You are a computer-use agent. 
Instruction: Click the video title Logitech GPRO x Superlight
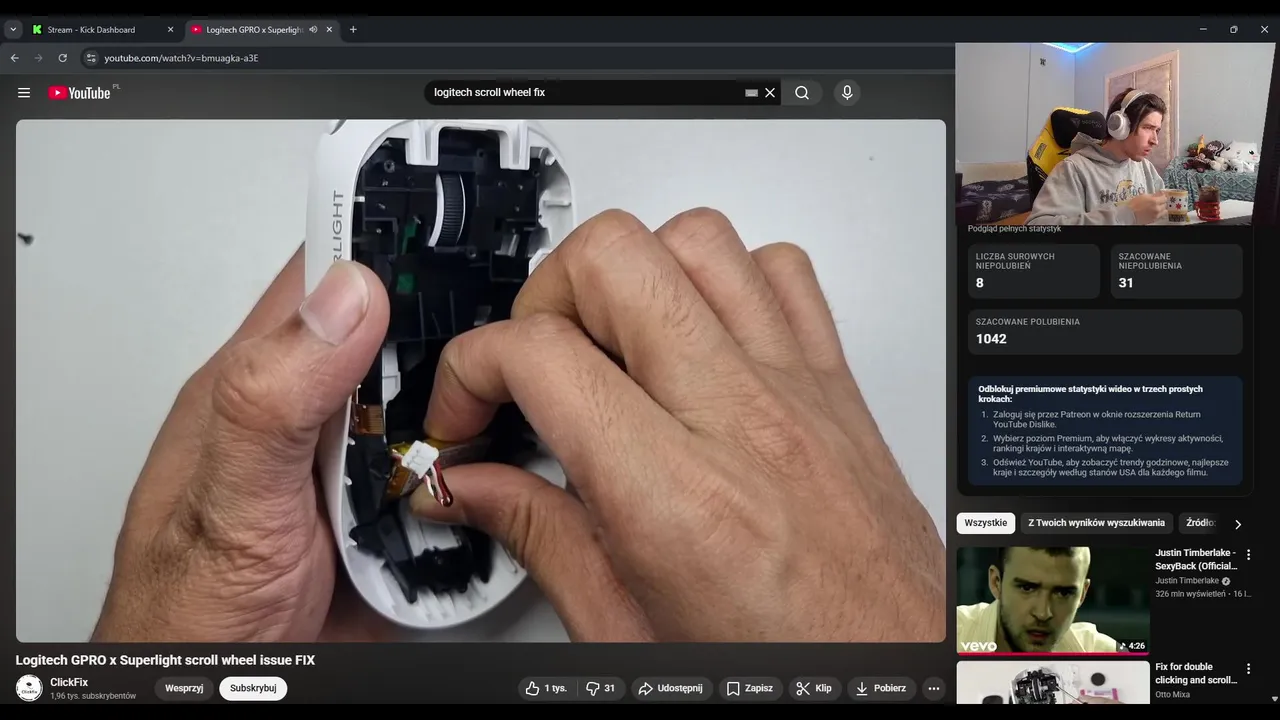click(x=165, y=660)
